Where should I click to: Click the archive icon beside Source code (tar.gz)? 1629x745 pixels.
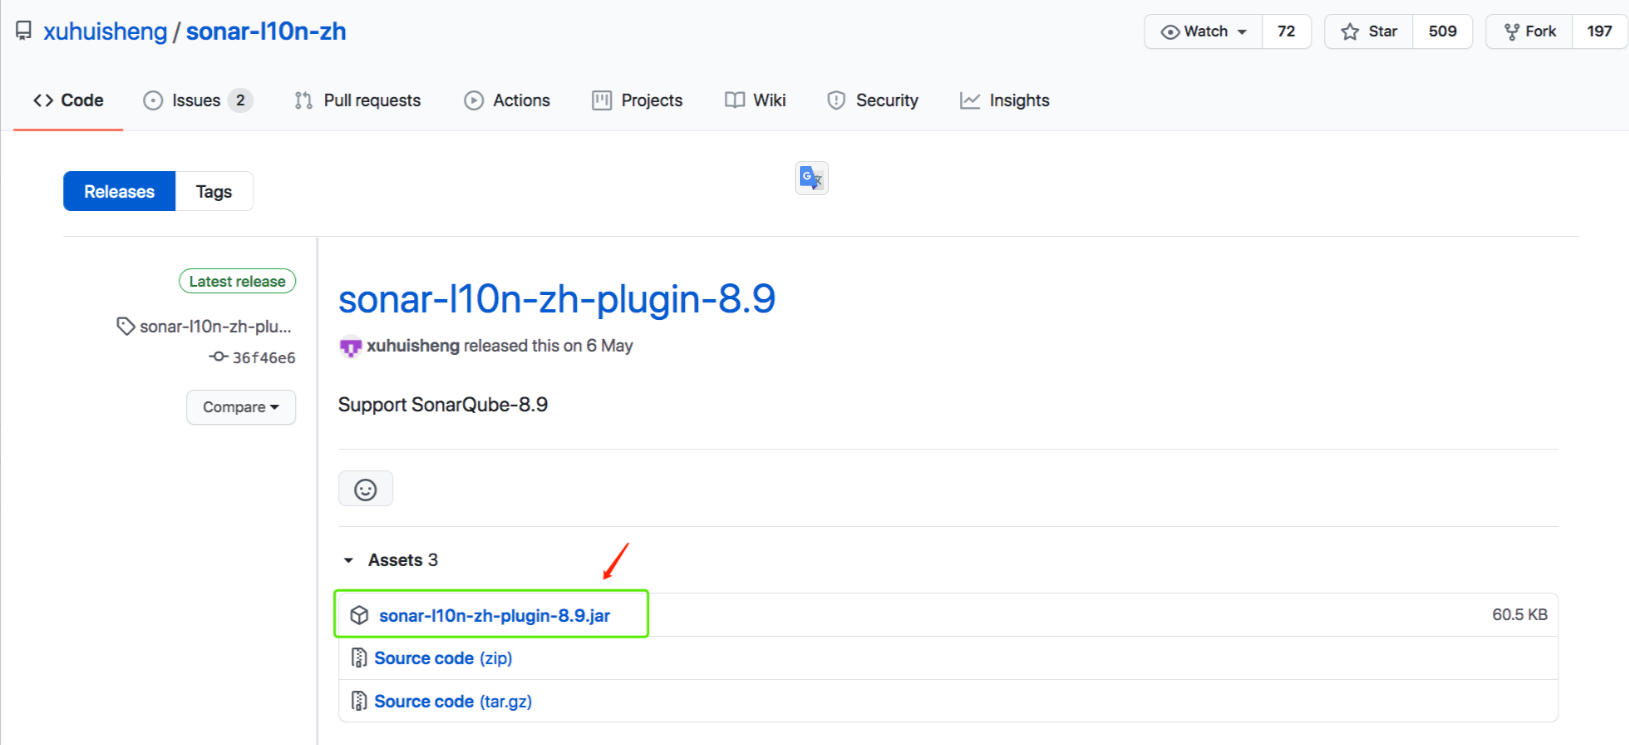359,701
